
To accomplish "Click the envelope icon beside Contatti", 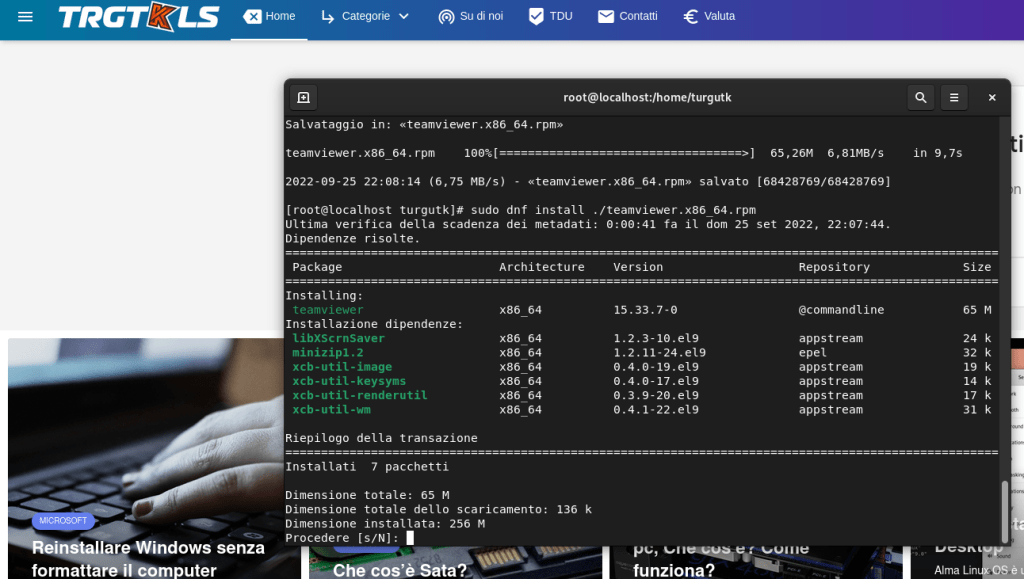I will [606, 17].
